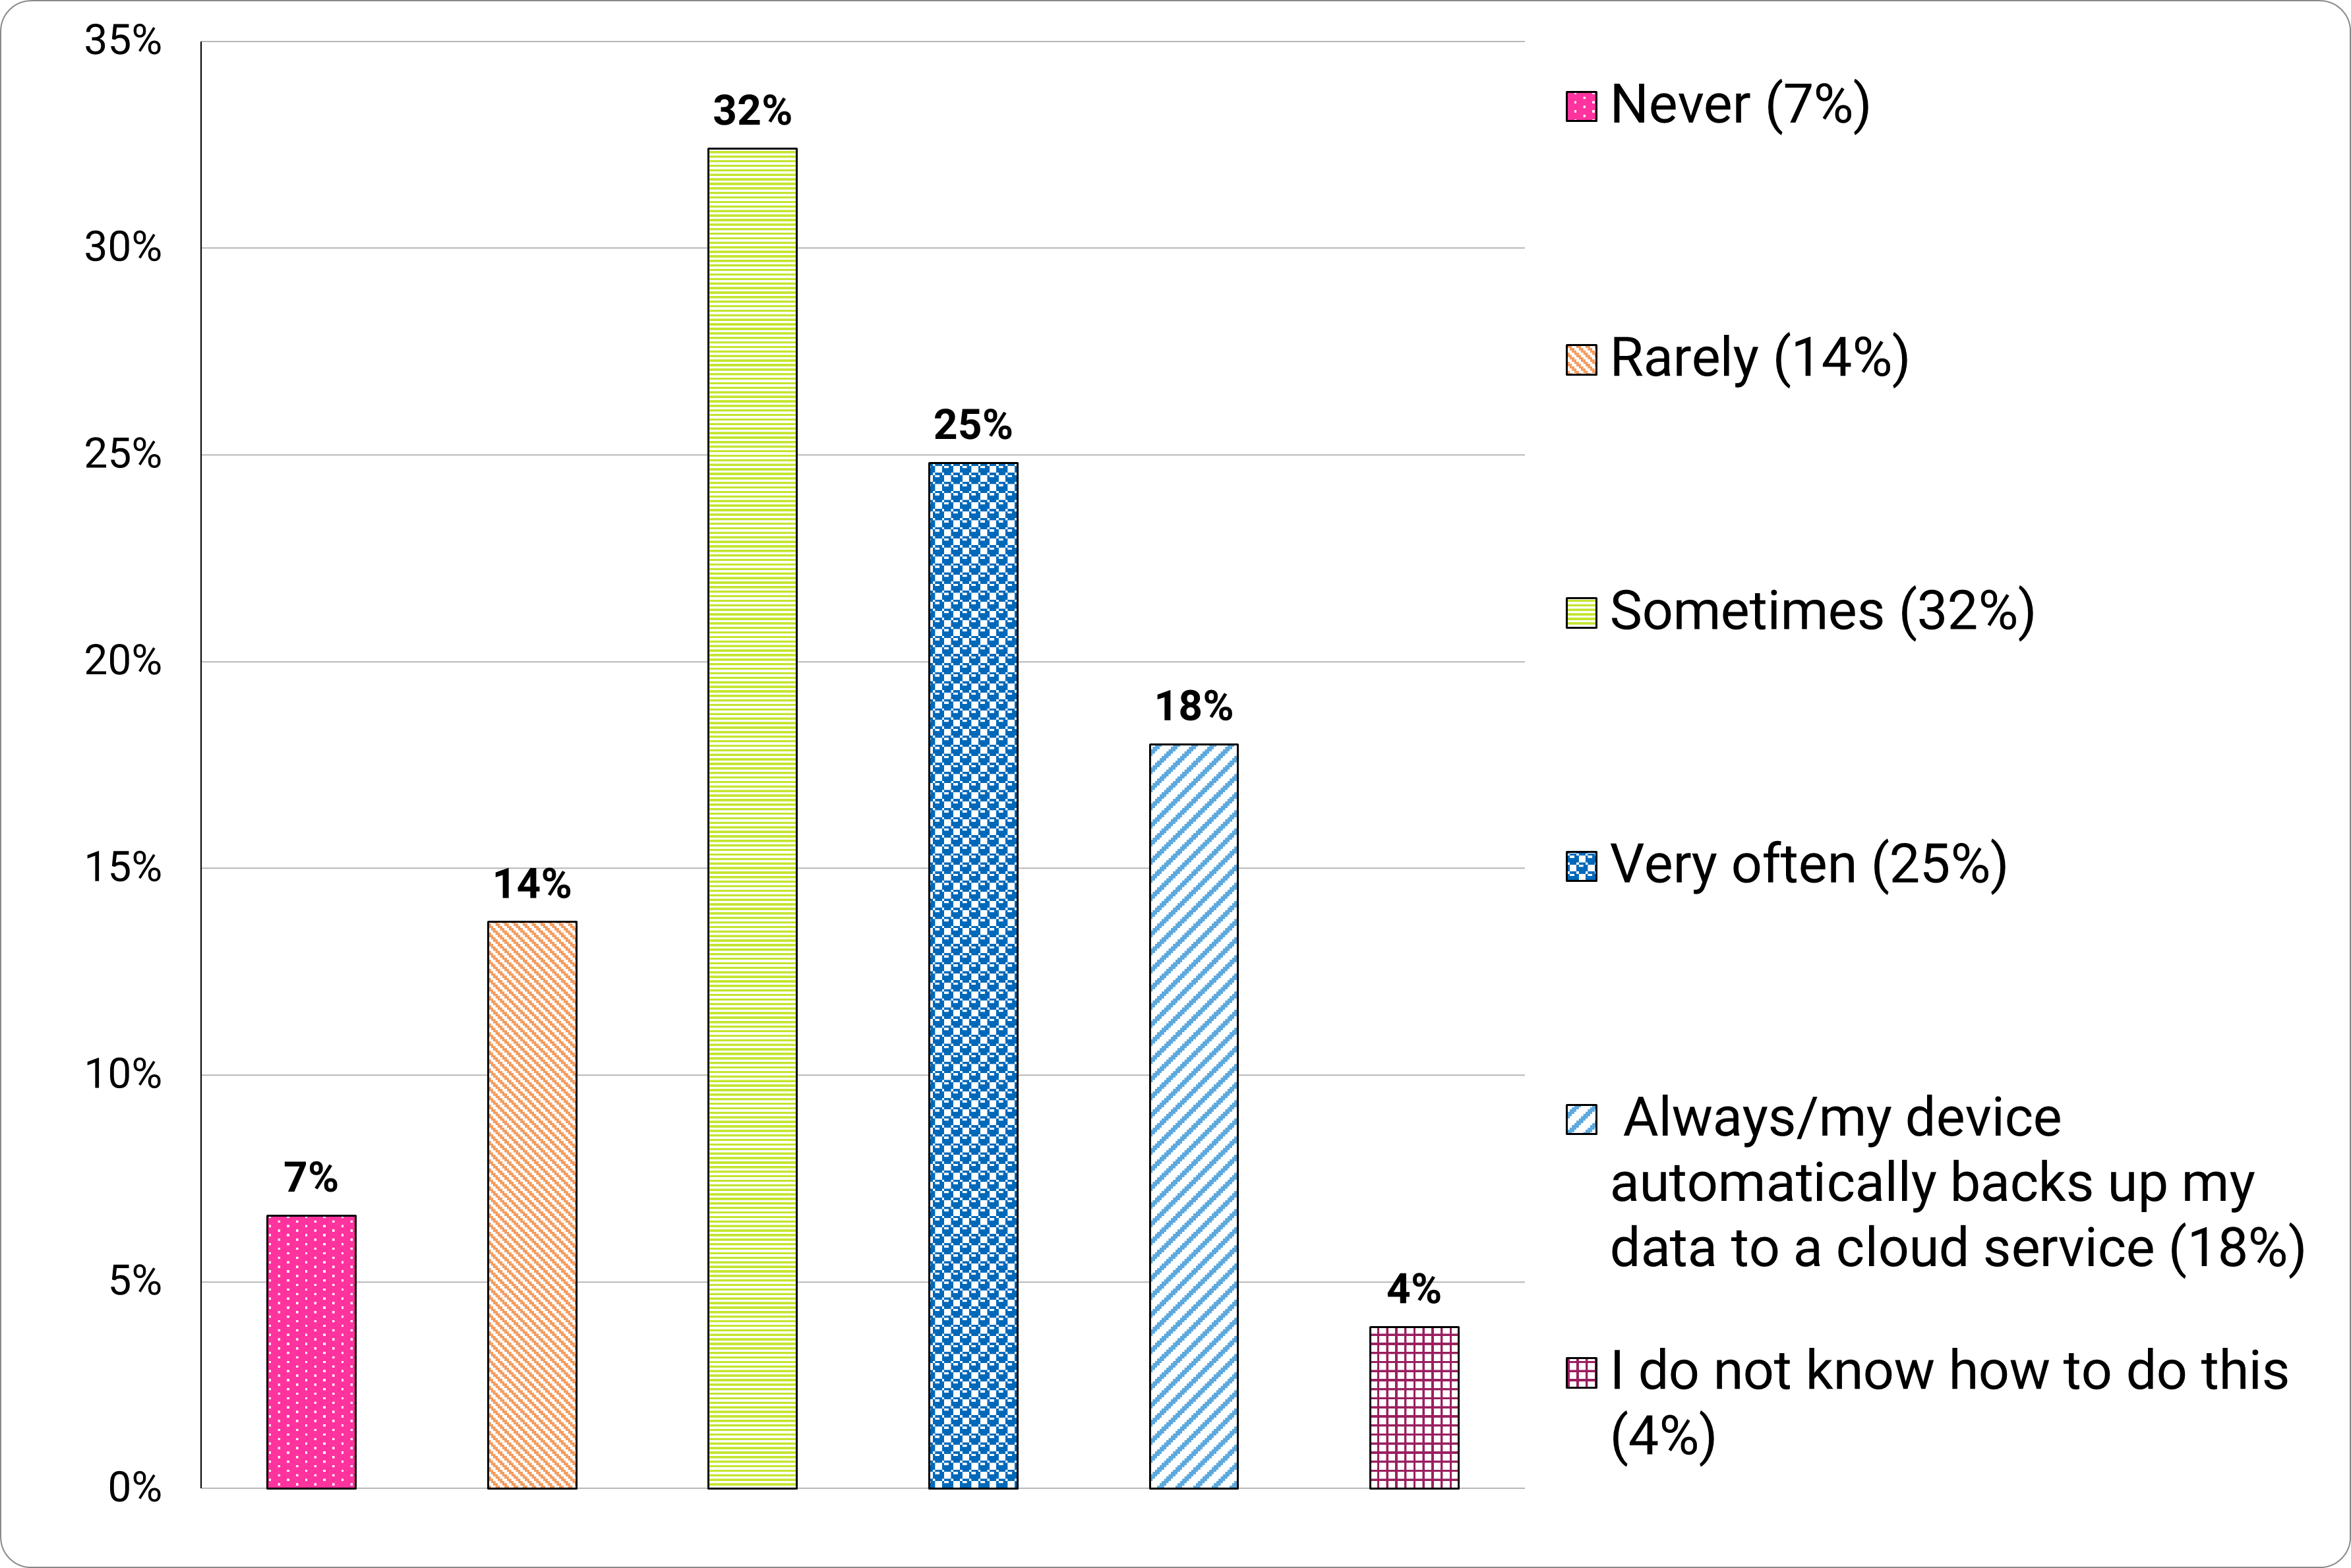
Task: Click the green Sometimes legend swatch
Action: pyautogui.click(x=1581, y=613)
